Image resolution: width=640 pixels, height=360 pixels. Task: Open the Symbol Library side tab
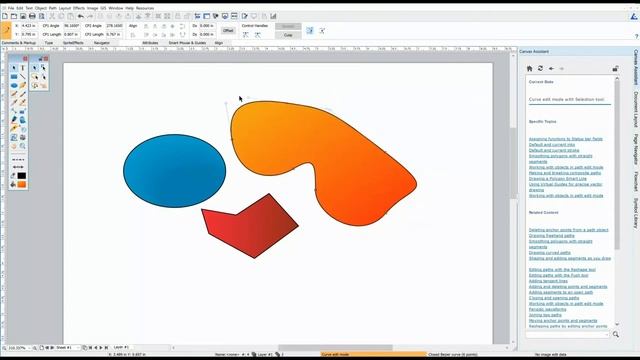coord(636,213)
